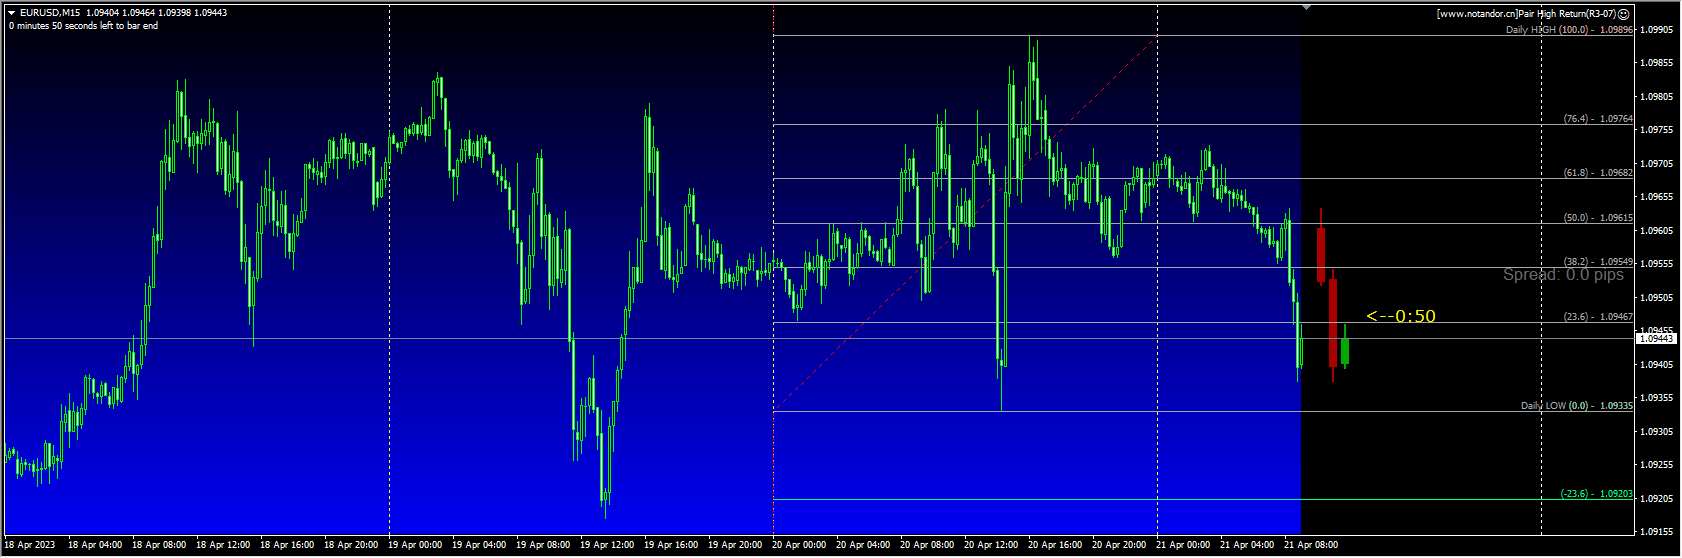Click the Expert Advisor smiley face icon

coord(1624,14)
